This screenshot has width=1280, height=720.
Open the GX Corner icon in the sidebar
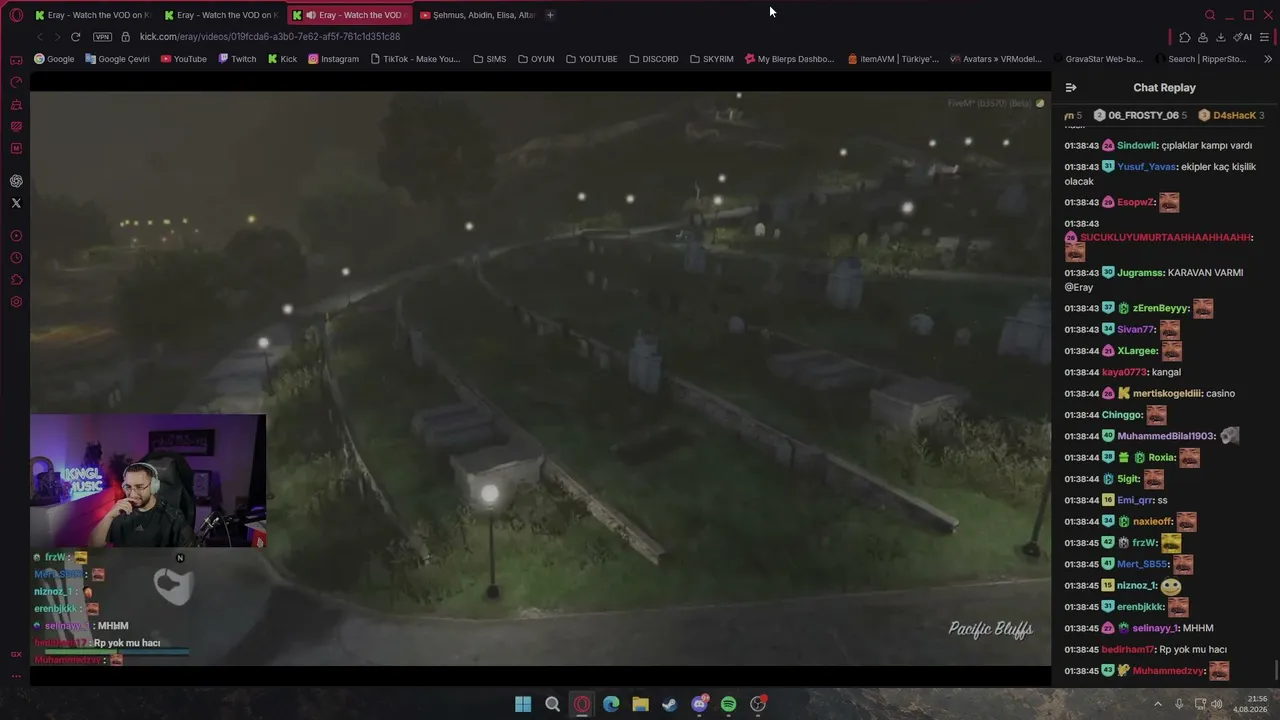click(16, 60)
